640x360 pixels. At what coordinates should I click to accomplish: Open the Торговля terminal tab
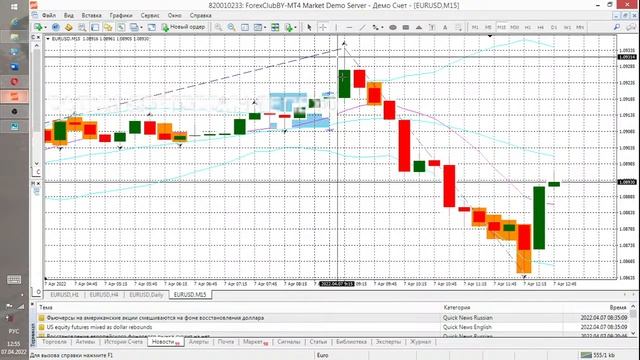coord(54,342)
